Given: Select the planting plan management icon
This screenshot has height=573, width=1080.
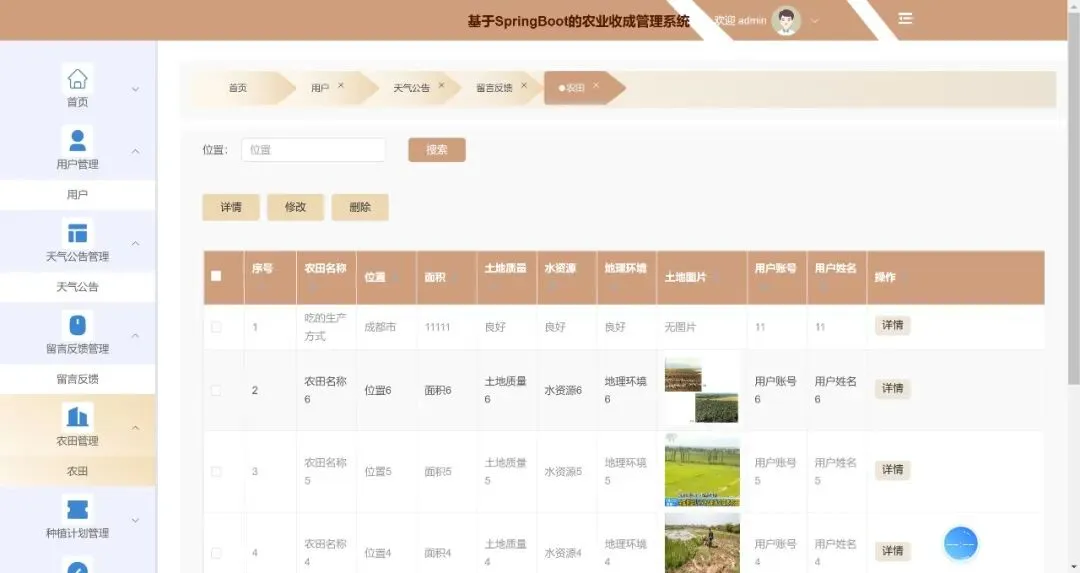Looking at the screenshot, I should (x=77, y=509).
